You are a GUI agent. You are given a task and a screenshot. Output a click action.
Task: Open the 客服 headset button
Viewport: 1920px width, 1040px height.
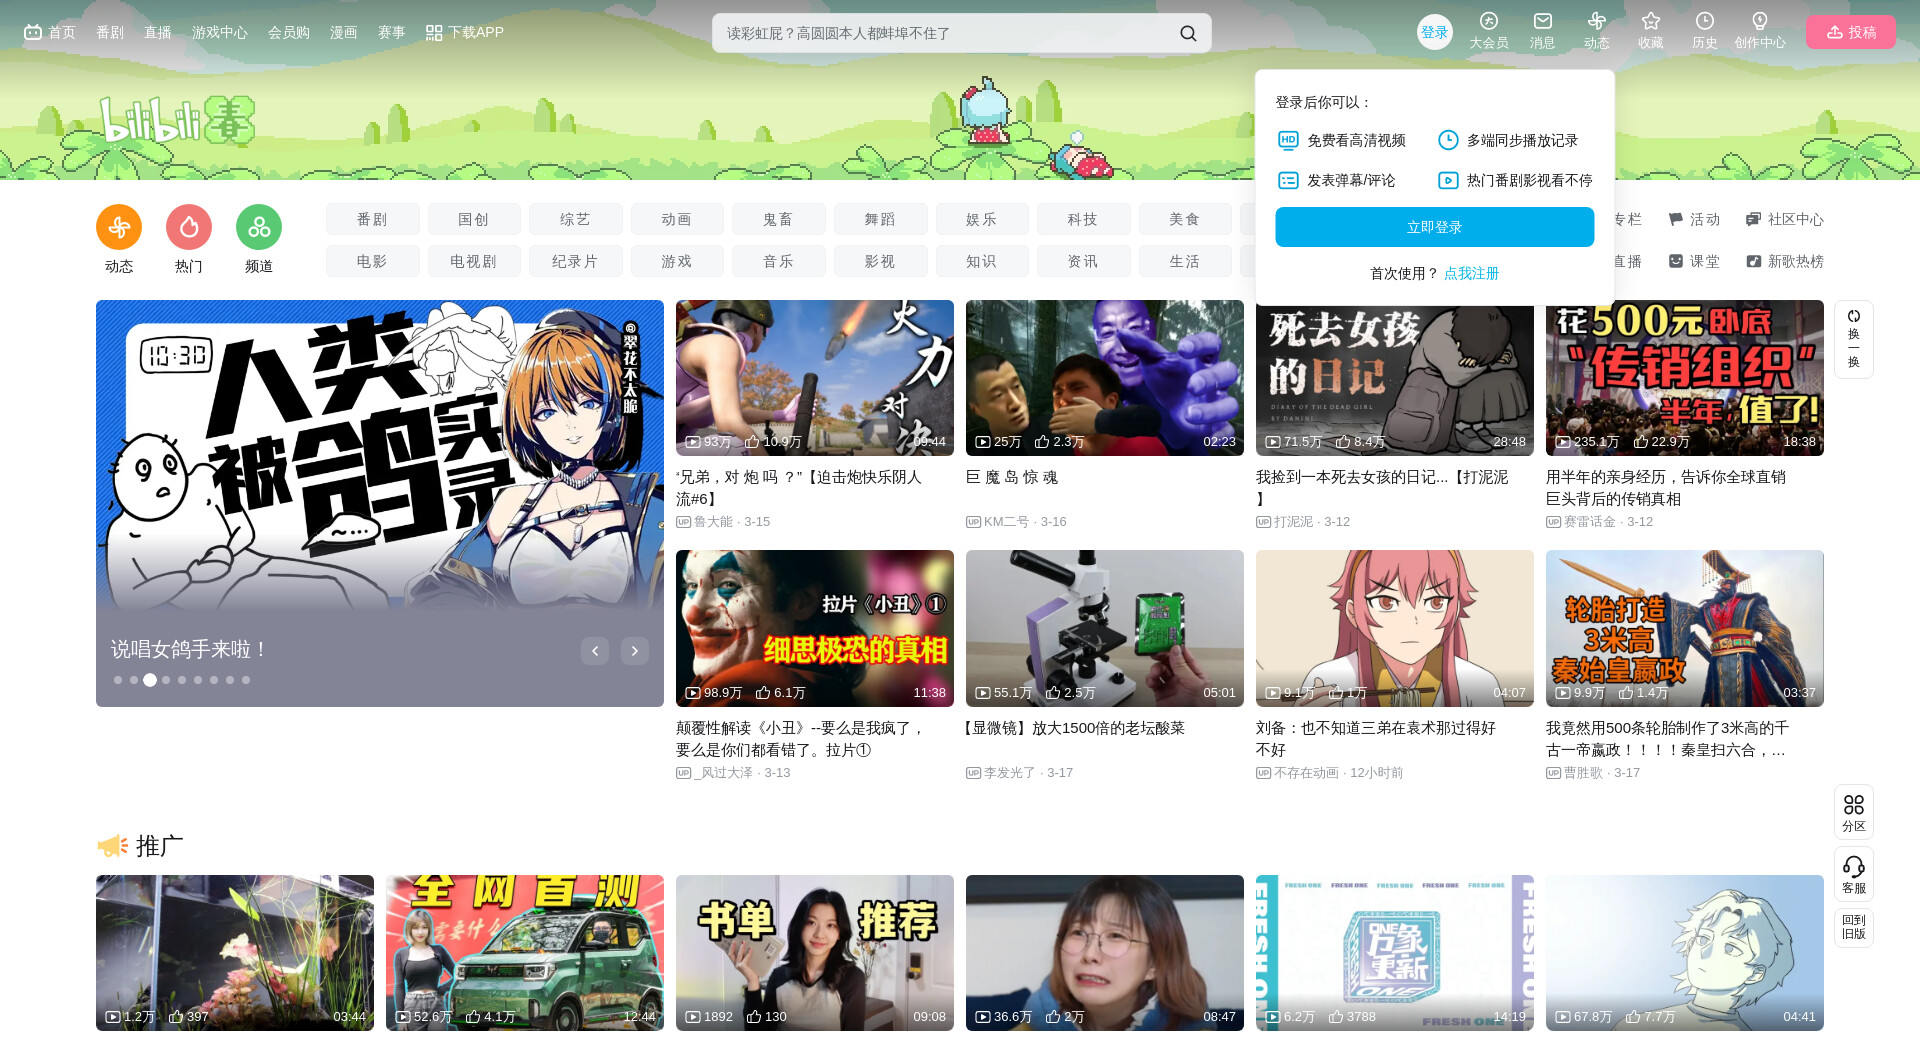point(1854,874)
